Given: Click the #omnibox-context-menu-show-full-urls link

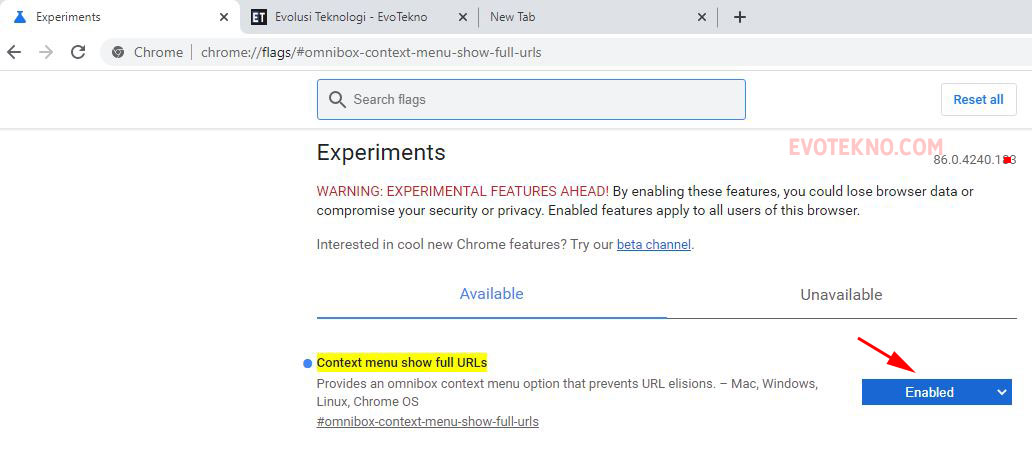Looking at the screenshot, I should point(427,421).
